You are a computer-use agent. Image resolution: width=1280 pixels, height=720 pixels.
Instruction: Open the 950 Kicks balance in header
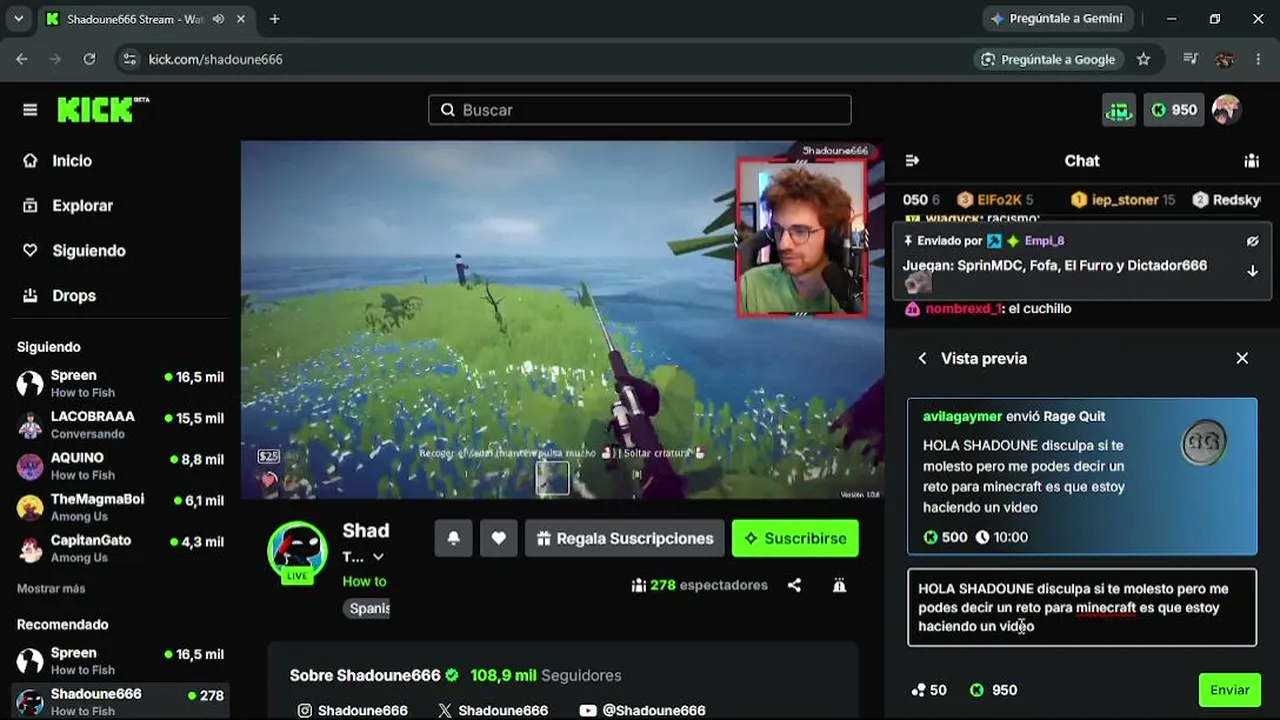(x=1174, y=110)
